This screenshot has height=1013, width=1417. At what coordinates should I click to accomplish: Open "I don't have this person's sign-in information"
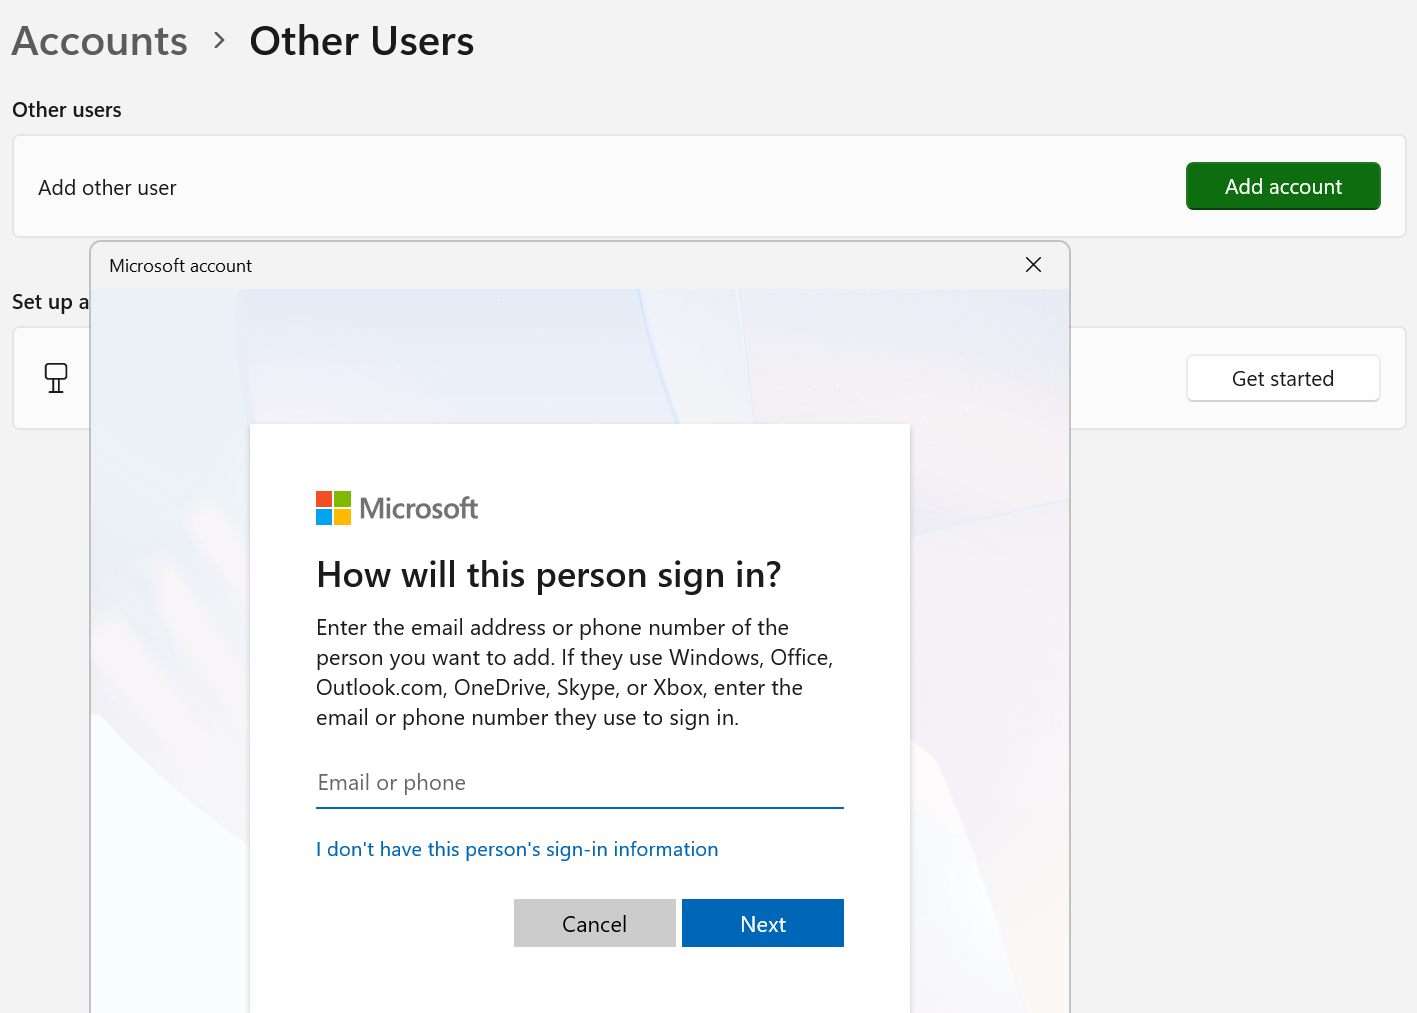[x=517, y=849]
